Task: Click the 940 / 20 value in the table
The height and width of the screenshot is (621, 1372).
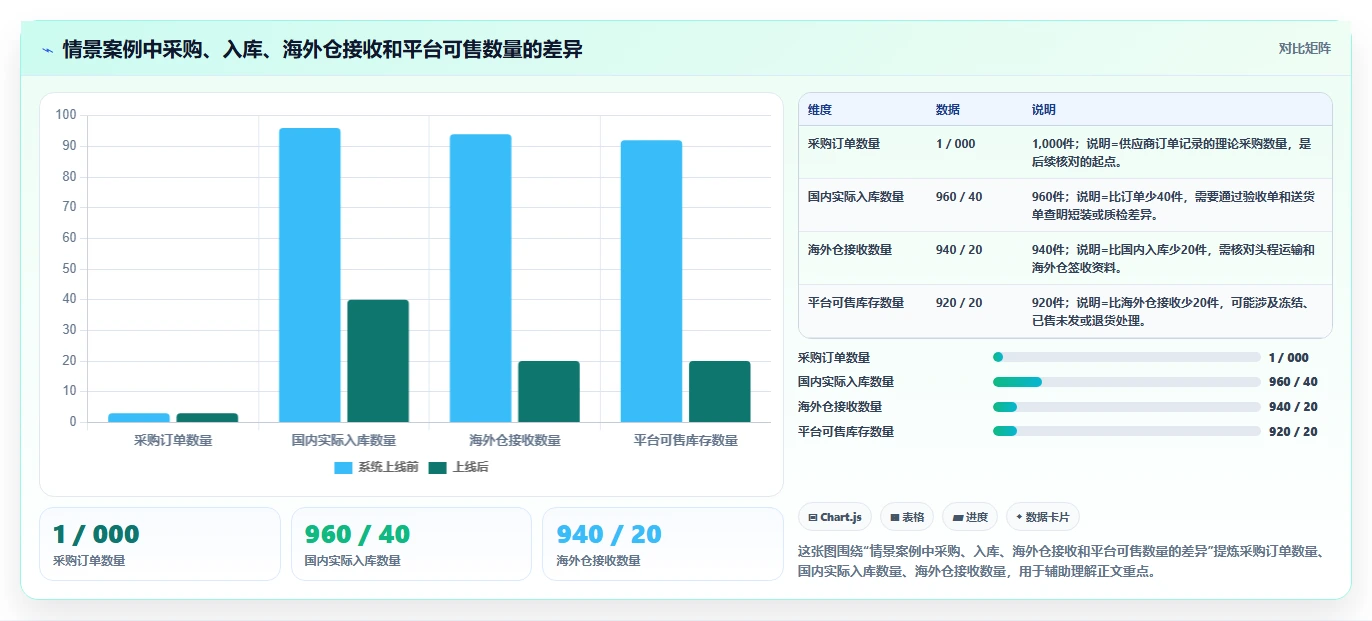Action: coord(959,250)
